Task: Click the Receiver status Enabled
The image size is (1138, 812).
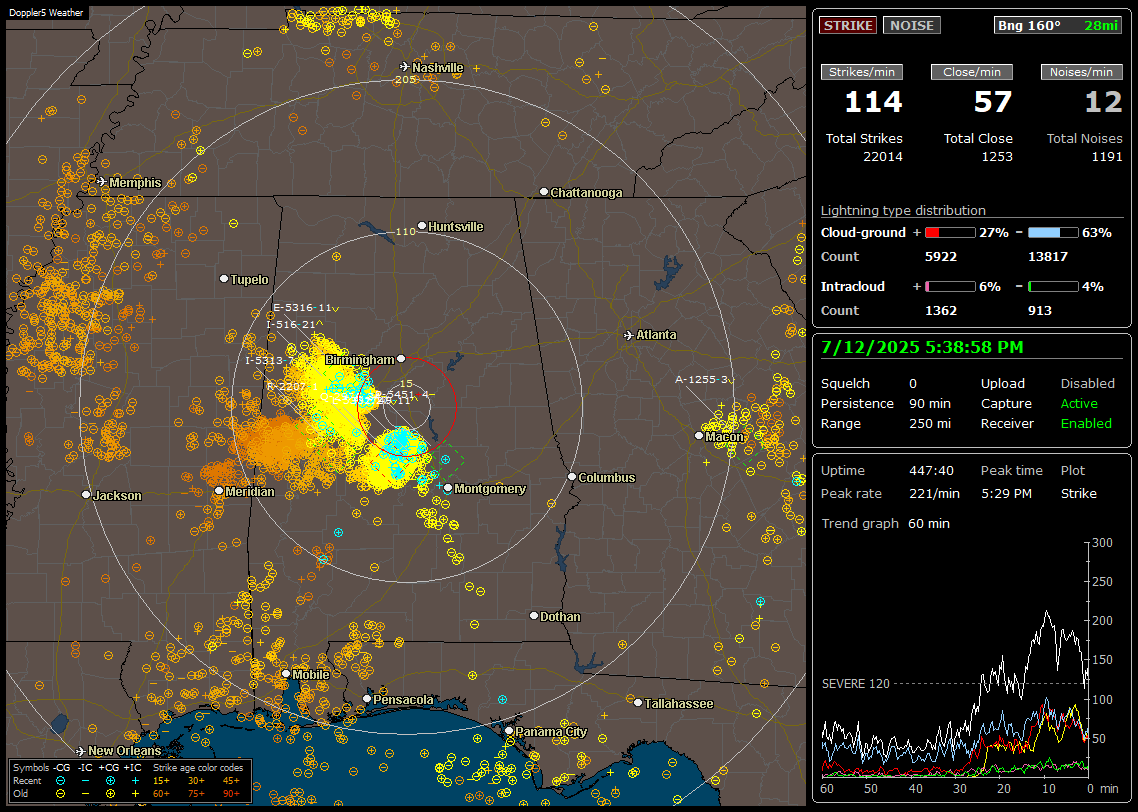Action: click(x=1086, y=423)
